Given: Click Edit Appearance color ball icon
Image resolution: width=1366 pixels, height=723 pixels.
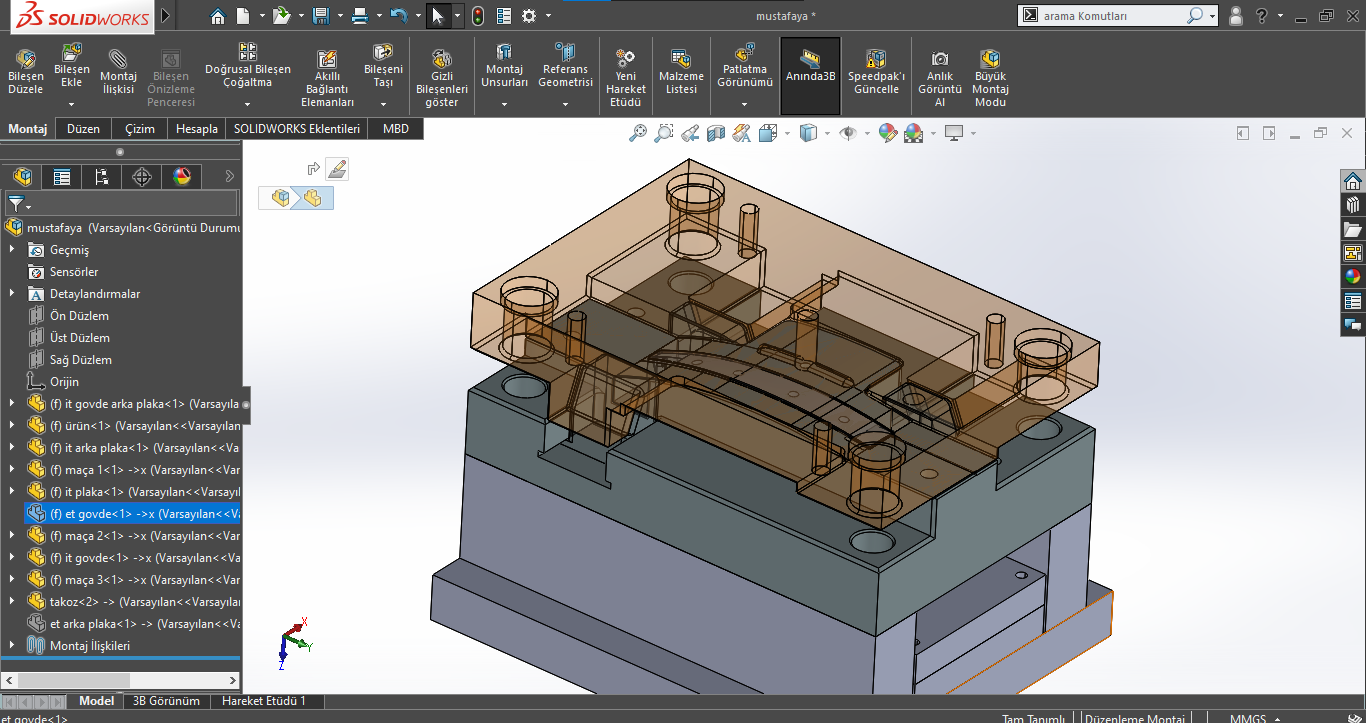Looking at the screenshot, I should tap(887, 133).
